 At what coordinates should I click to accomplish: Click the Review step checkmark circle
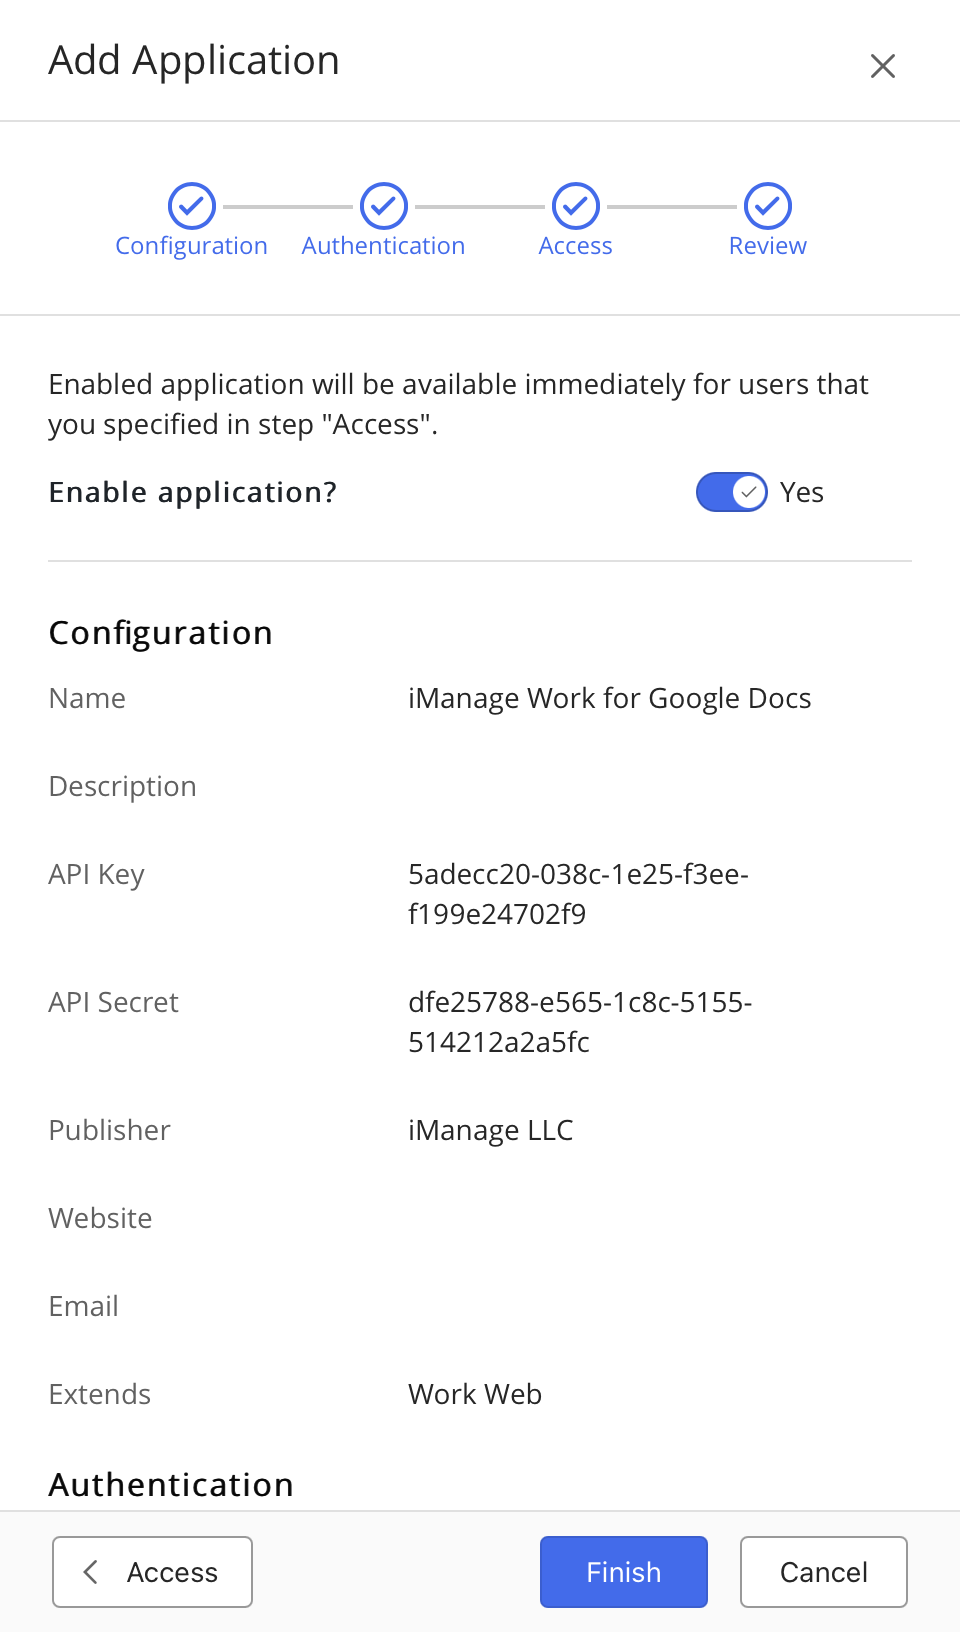point(768,207)
